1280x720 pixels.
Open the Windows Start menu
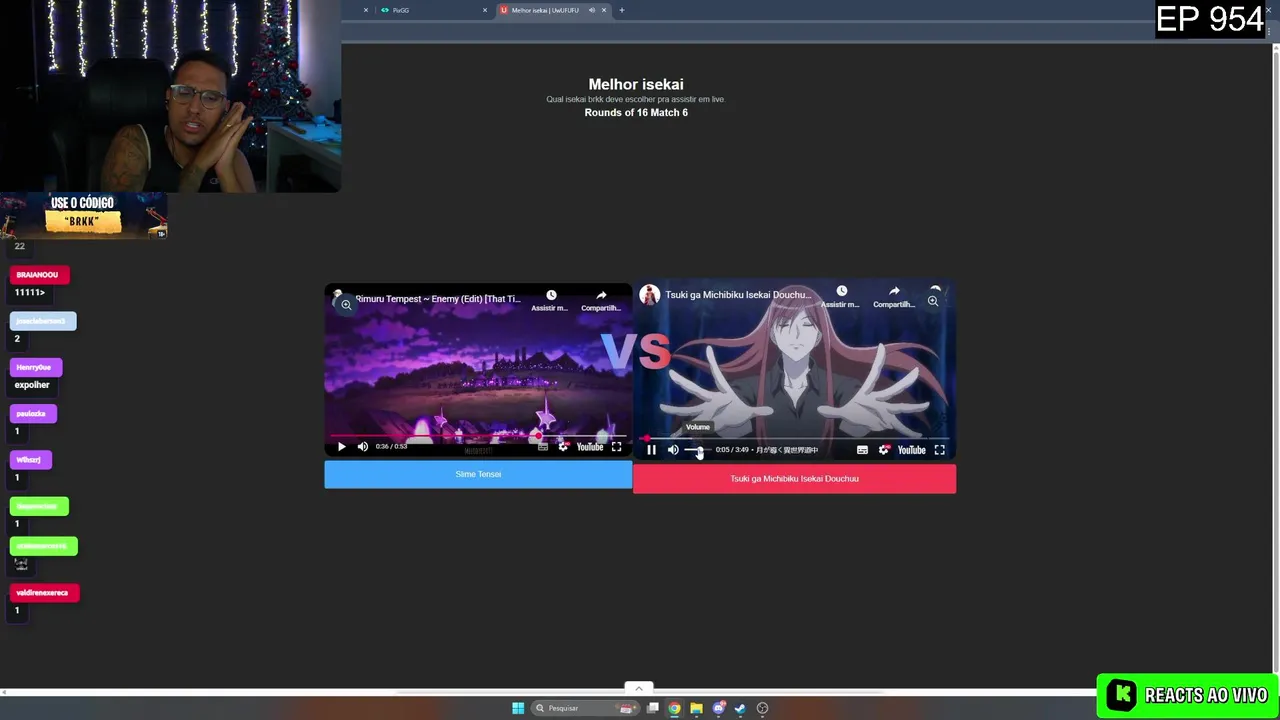518,708
